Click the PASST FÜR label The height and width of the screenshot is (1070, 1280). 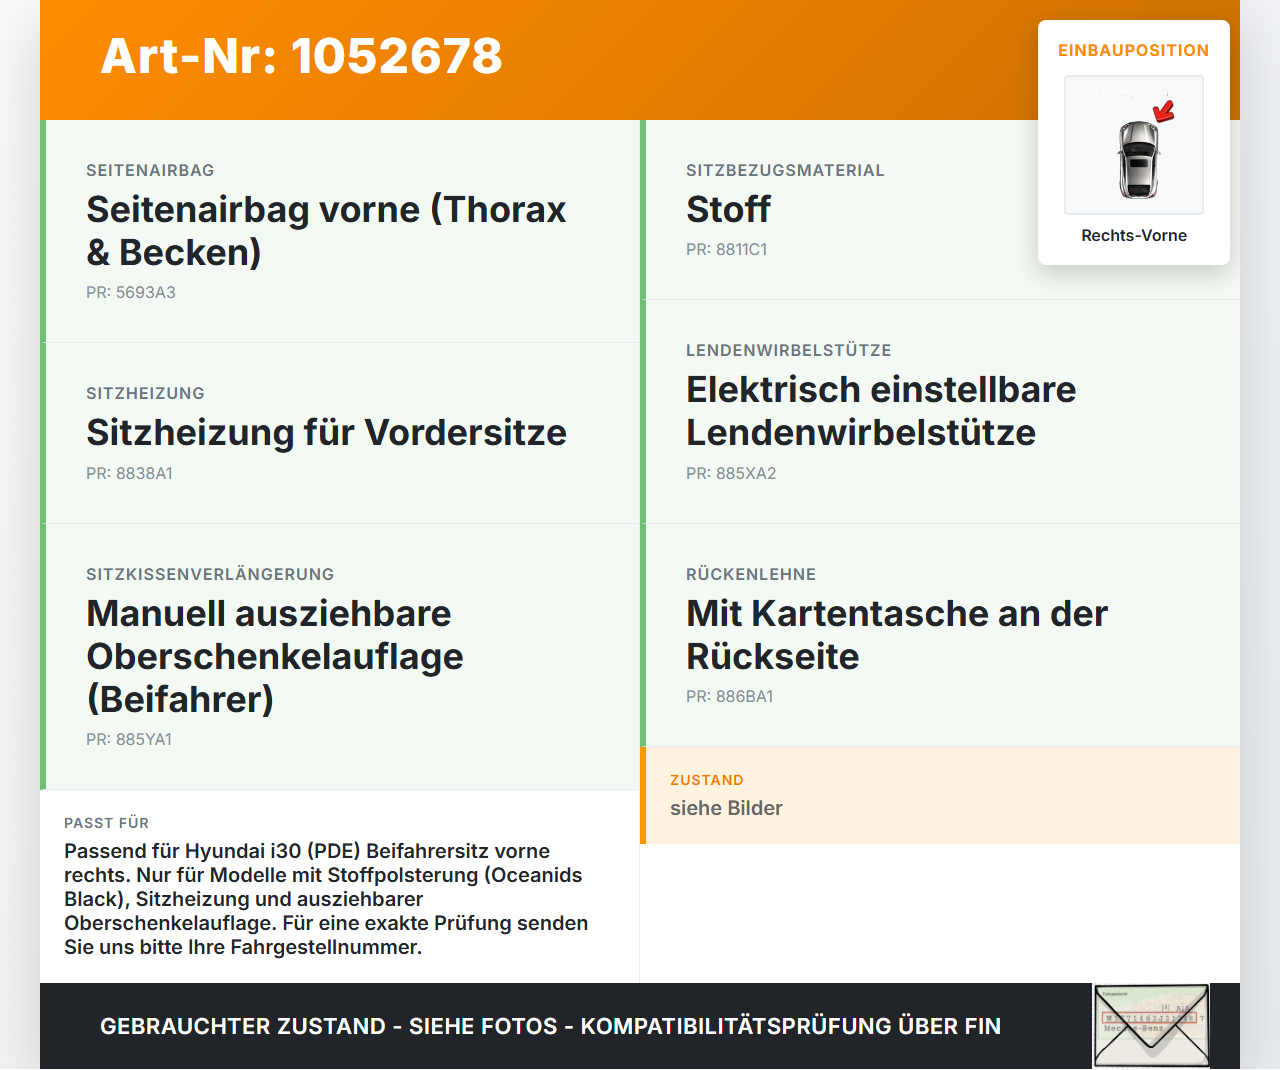(107, 823)
